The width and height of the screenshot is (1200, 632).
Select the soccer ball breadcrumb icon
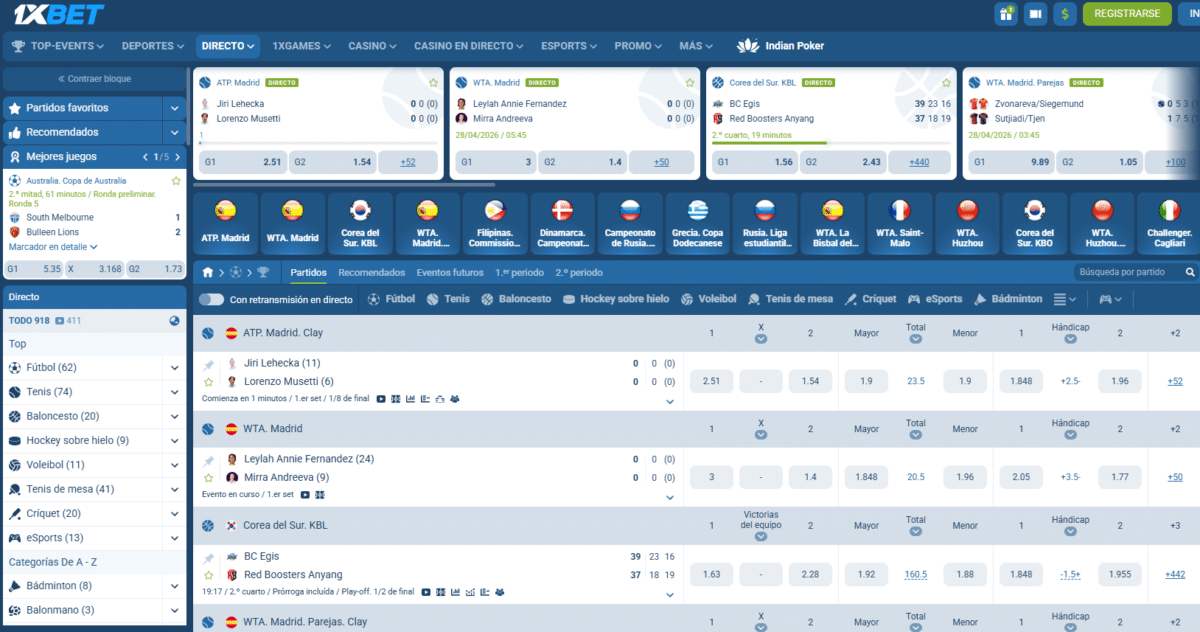click(235, 272)
